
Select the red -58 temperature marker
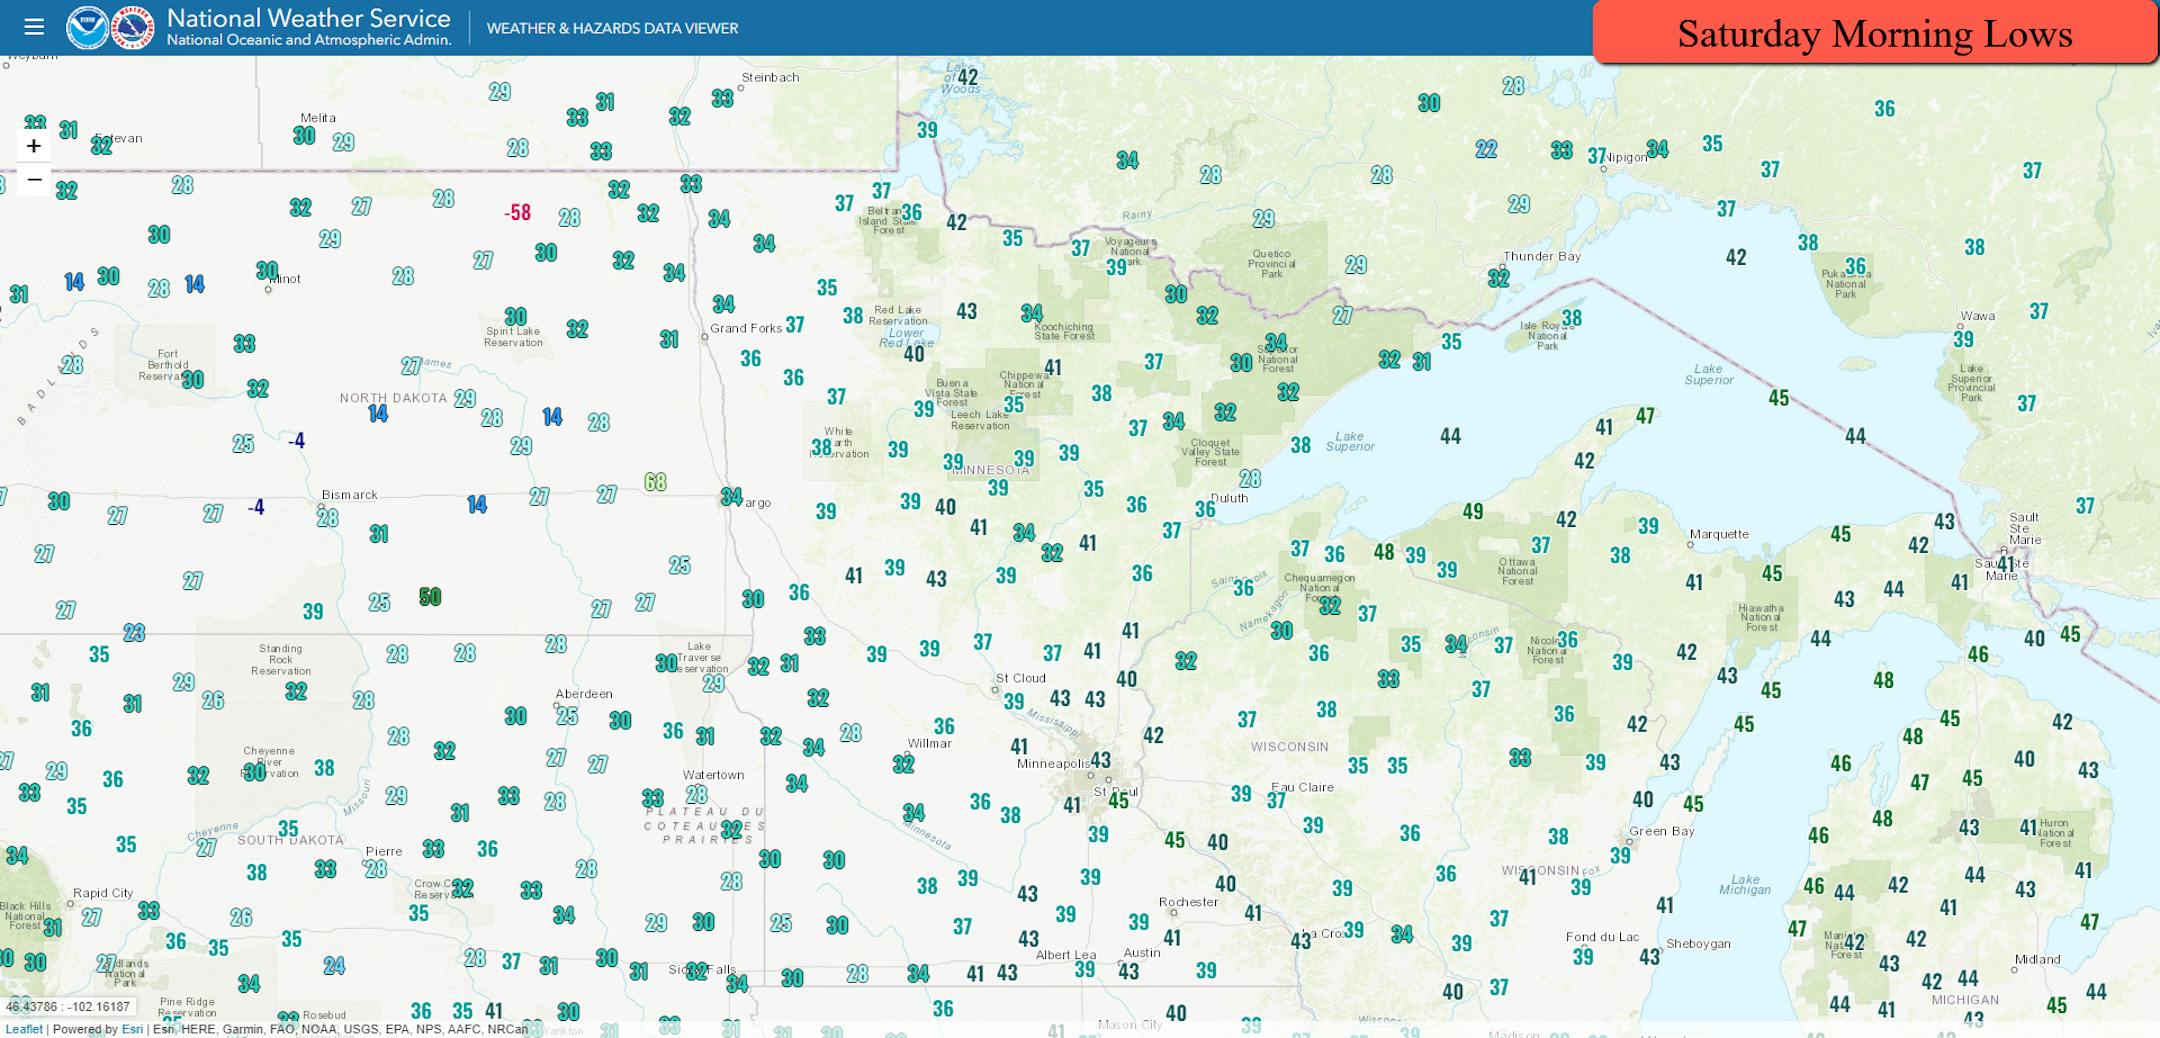(x=517, y=212)
